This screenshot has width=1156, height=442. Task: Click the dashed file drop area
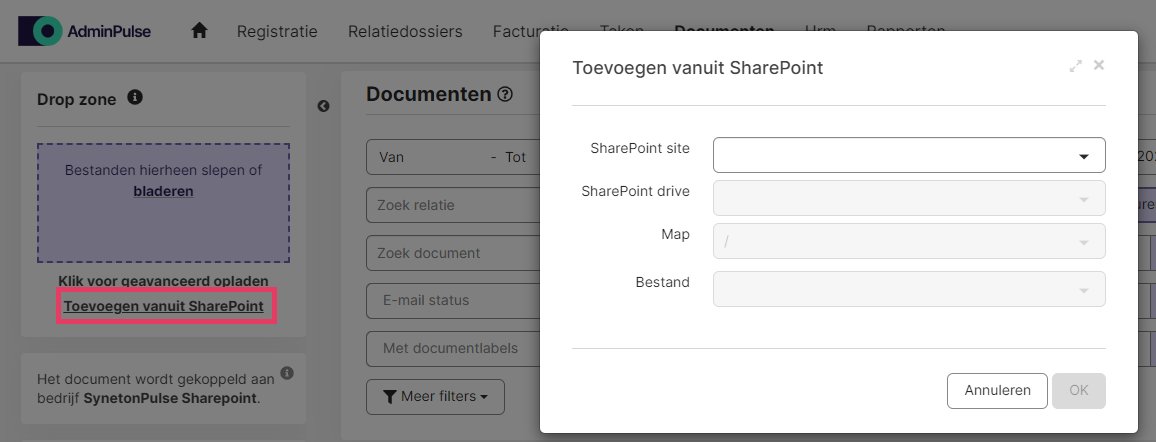coord(164,203)
